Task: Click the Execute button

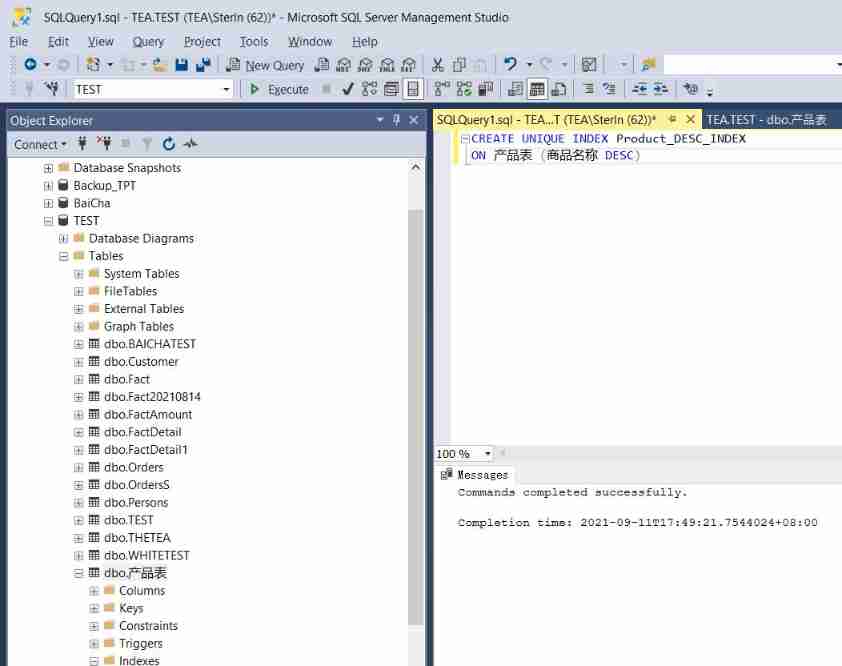Action: coord(279,89)
